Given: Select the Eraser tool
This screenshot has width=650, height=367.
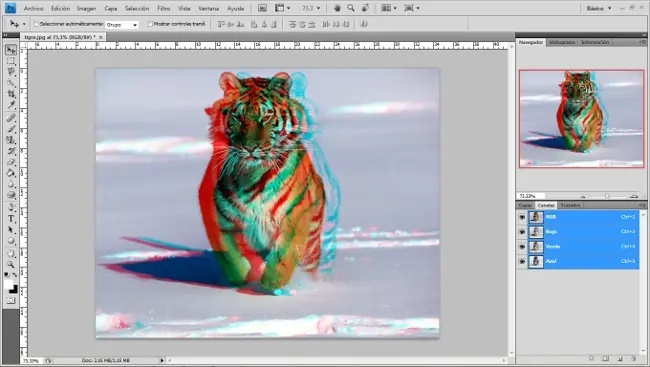Looking at the screenshot, I should coord(11,162).
